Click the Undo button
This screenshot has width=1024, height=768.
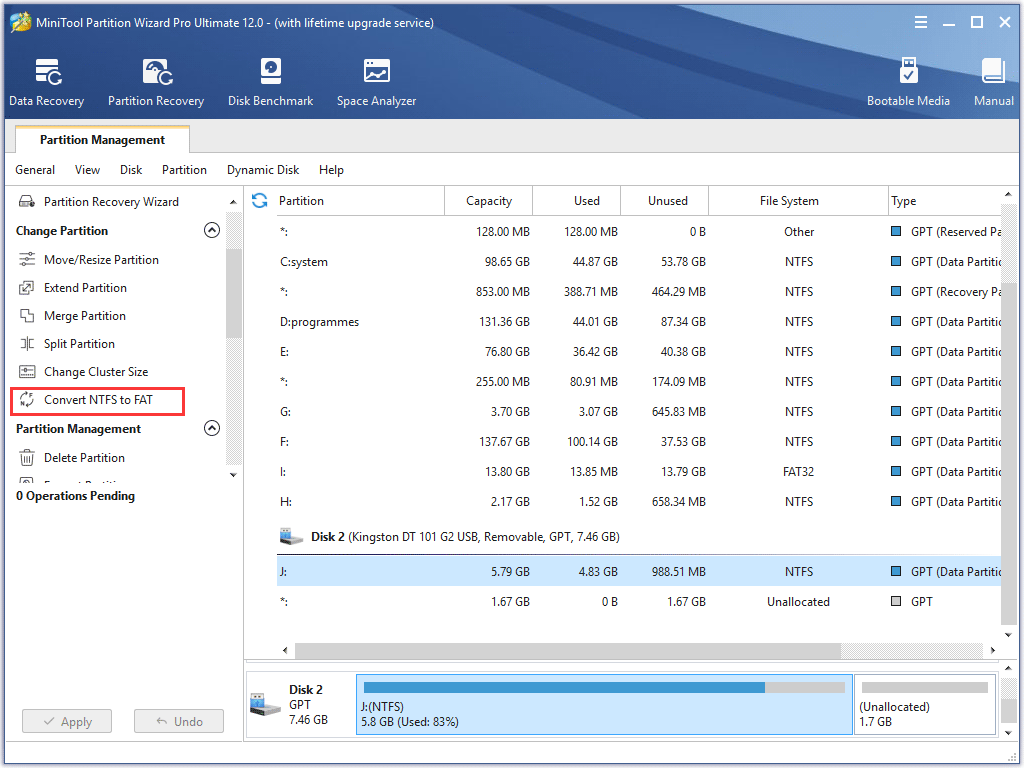point(179,721)
